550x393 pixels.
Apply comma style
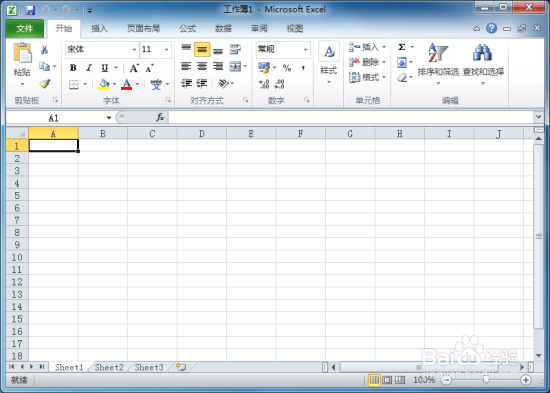click(303, 68)
